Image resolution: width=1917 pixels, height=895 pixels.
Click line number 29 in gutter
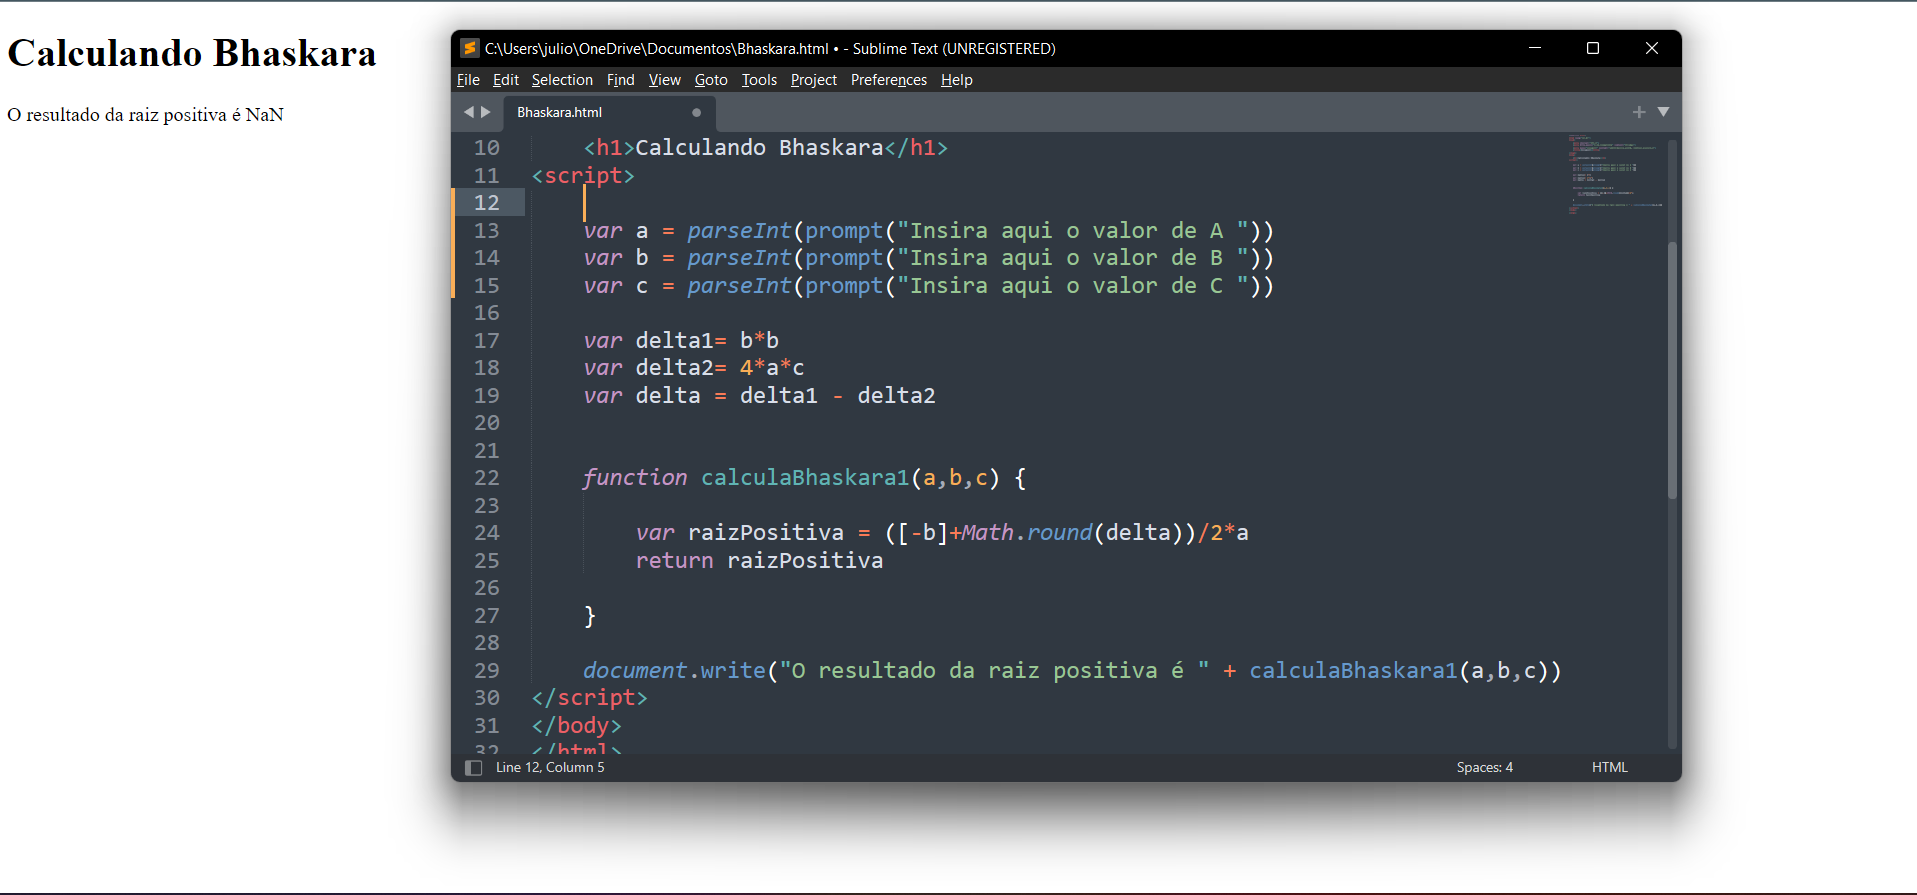(487, 671)
